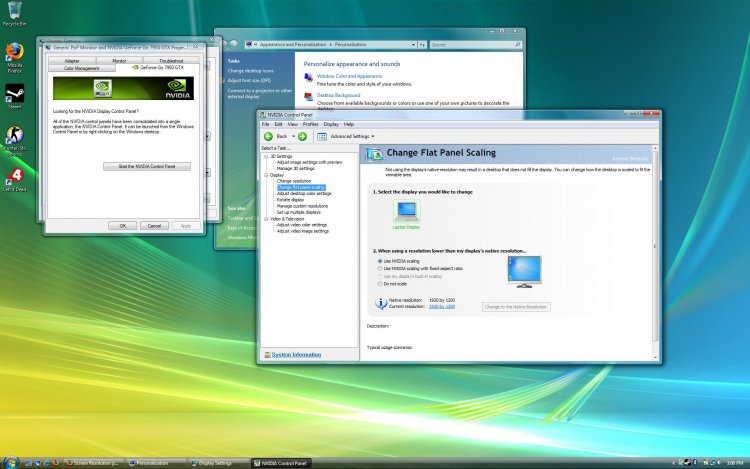The image size is (750, 469).
Task: Click the NVIDIA logo banner in the properties dialog
Action: 123,88
